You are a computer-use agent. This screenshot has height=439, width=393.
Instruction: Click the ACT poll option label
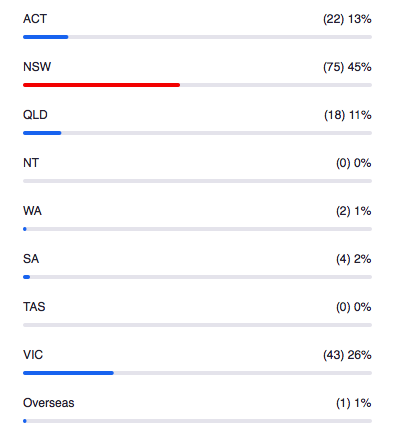(35, 19)
